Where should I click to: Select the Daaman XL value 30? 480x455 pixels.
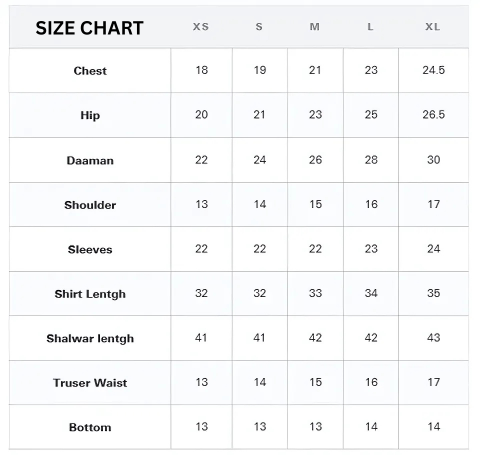click(x=434, y=160)
